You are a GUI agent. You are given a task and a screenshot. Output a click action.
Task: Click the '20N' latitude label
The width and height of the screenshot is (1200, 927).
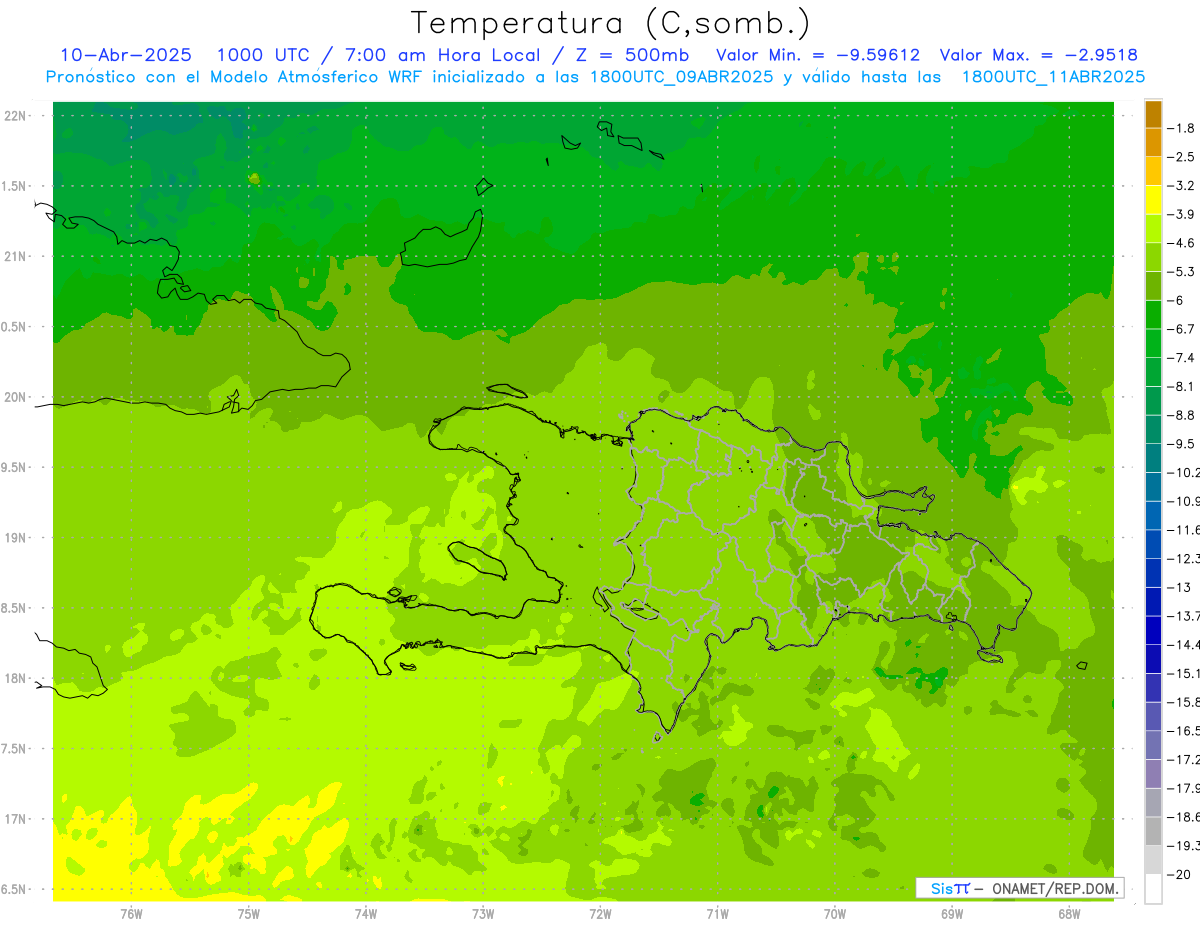(x=14, y=397)
